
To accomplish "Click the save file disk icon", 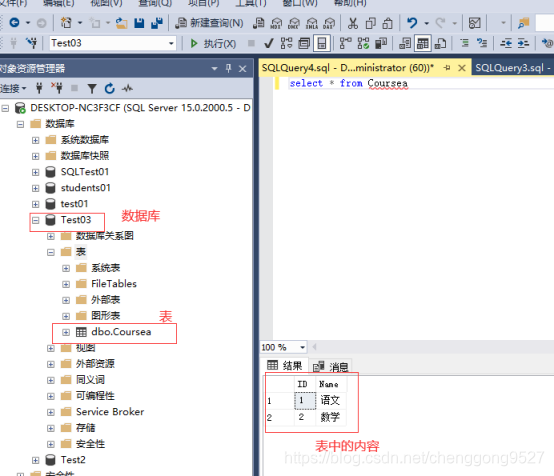I will [x=139, y=23].
